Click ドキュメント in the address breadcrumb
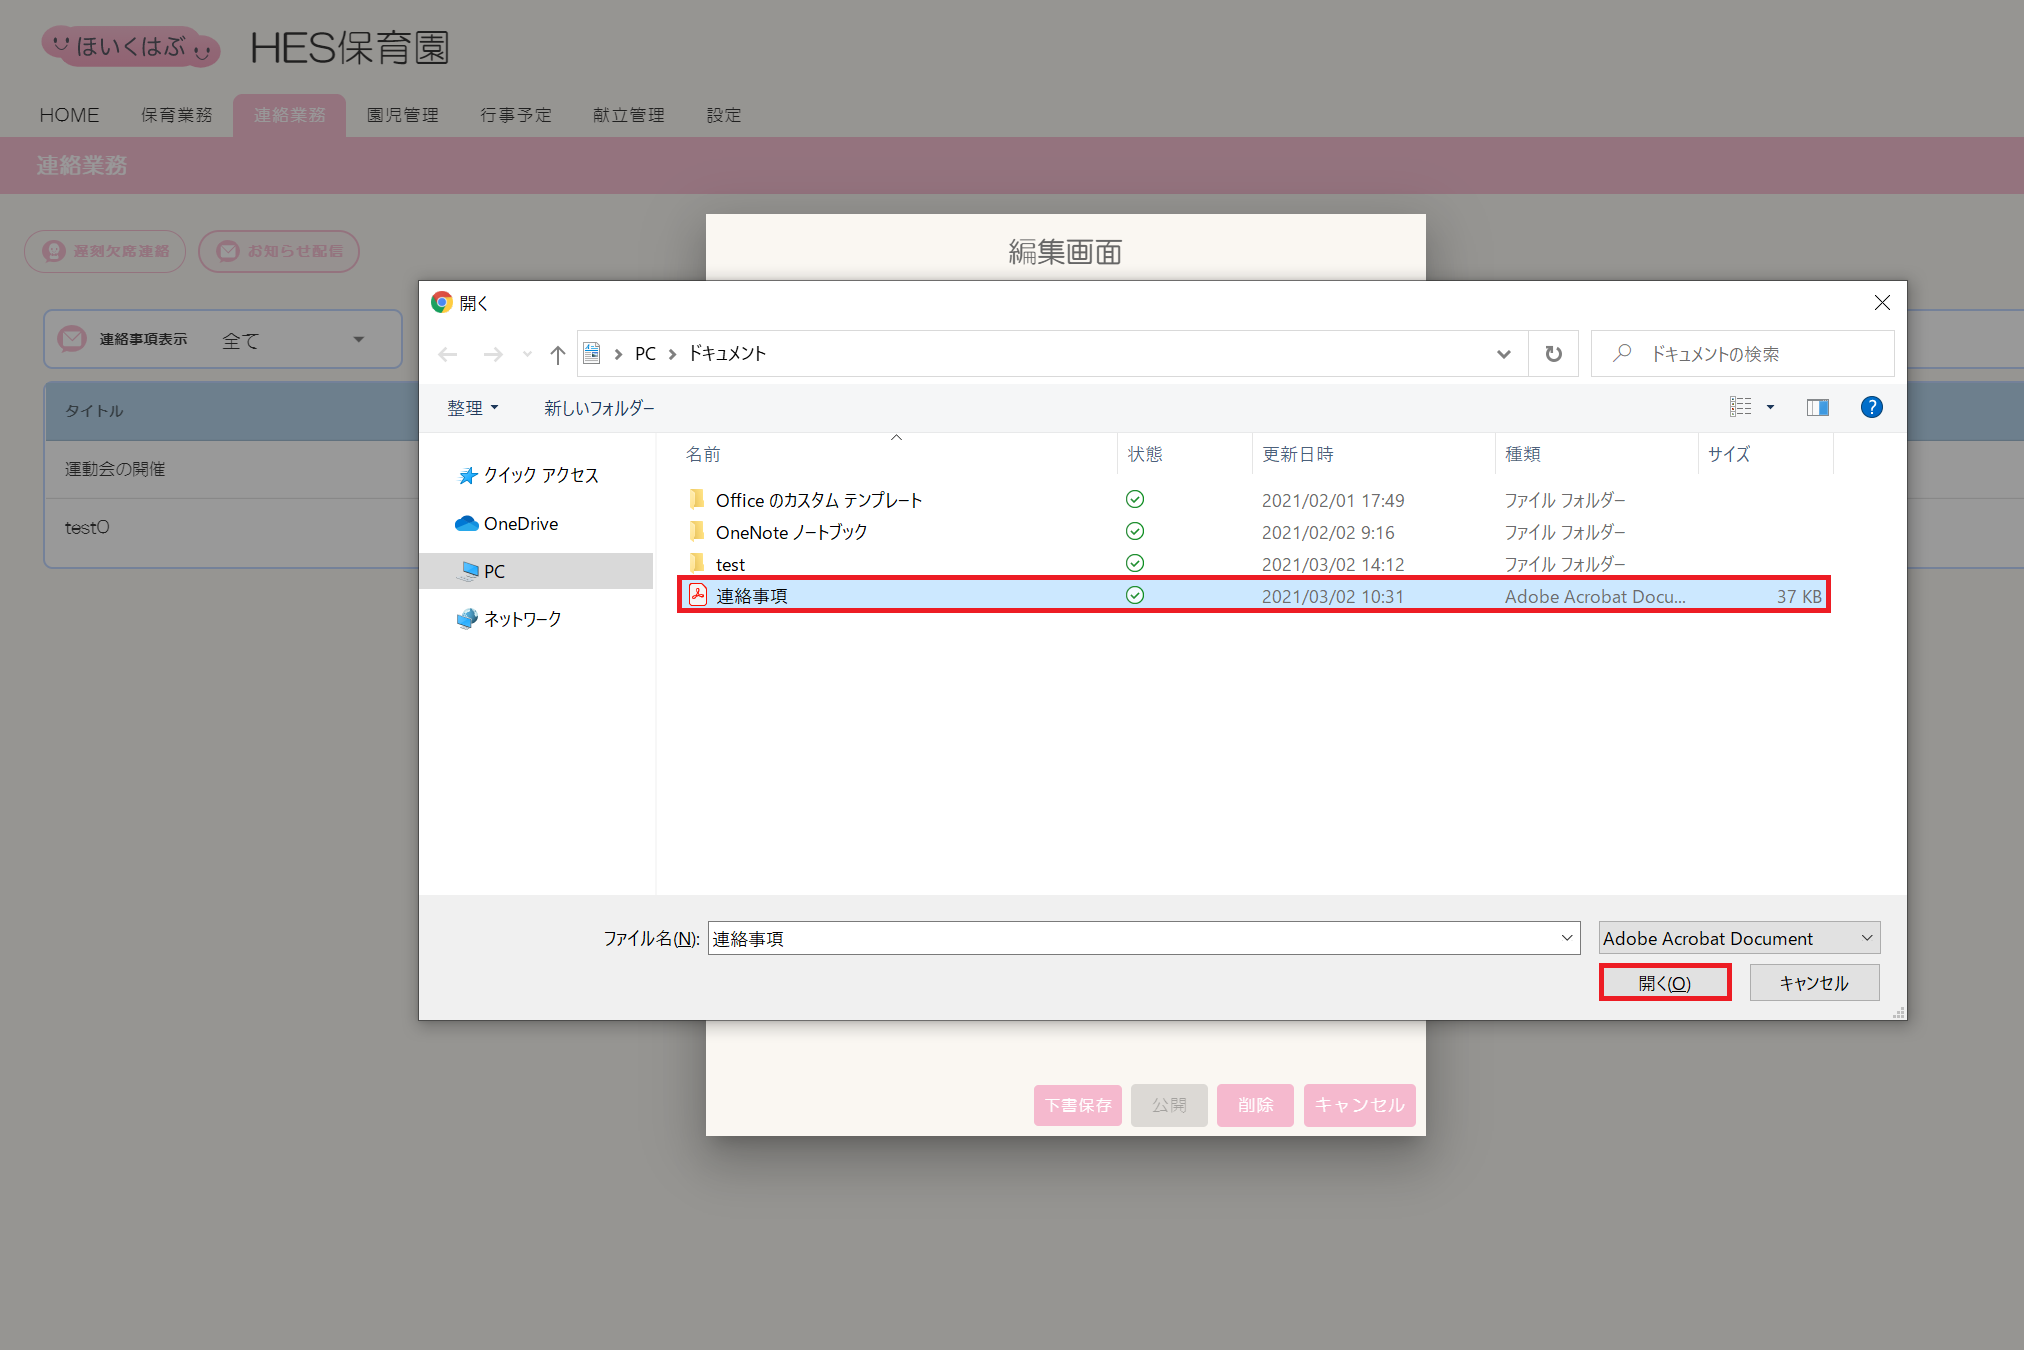The width and height of the screenshot is (2024, 1350). pyautogui.click(x=727, y=354)
